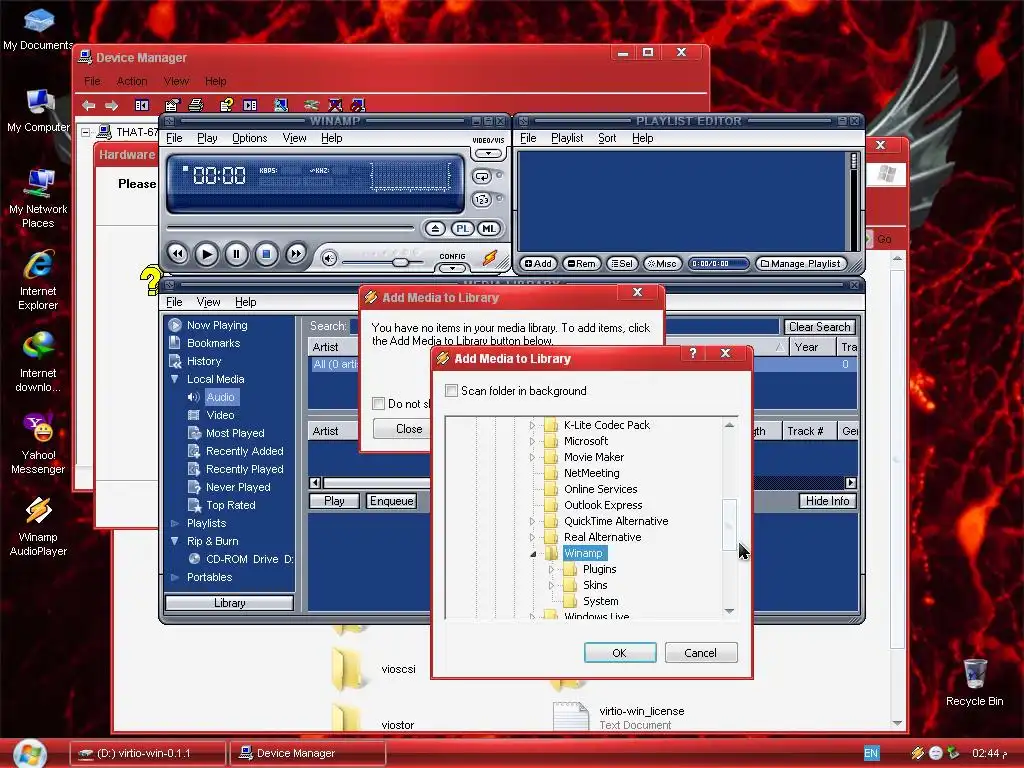1024x768 pixels.
Task: Click the playlist Add button
Action: [538, 263]
